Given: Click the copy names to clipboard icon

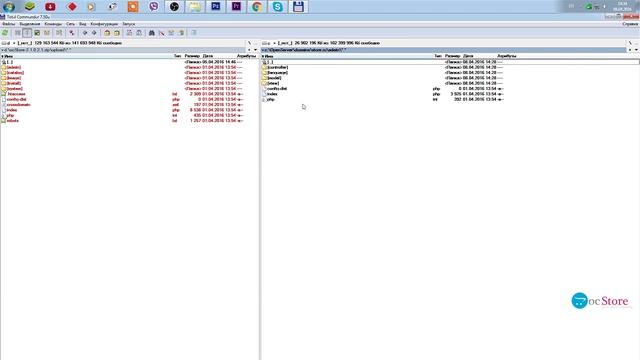Looking at the screenshot, I should [181, 33].
